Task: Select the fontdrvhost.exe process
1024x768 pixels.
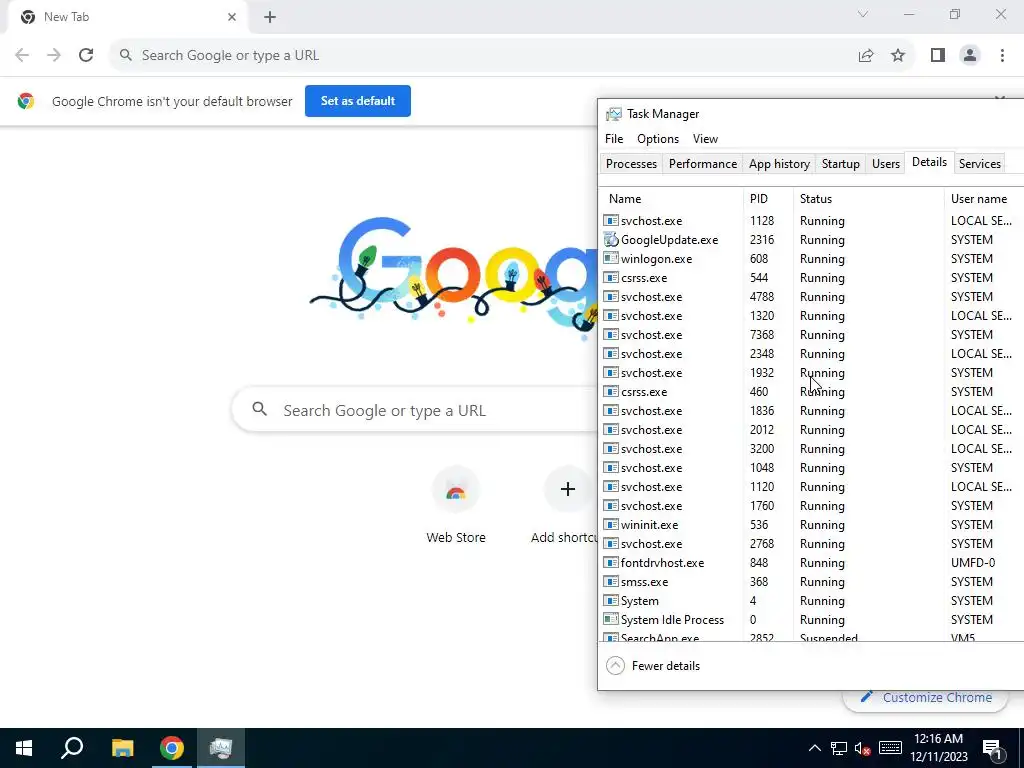Action: [812, 562]
